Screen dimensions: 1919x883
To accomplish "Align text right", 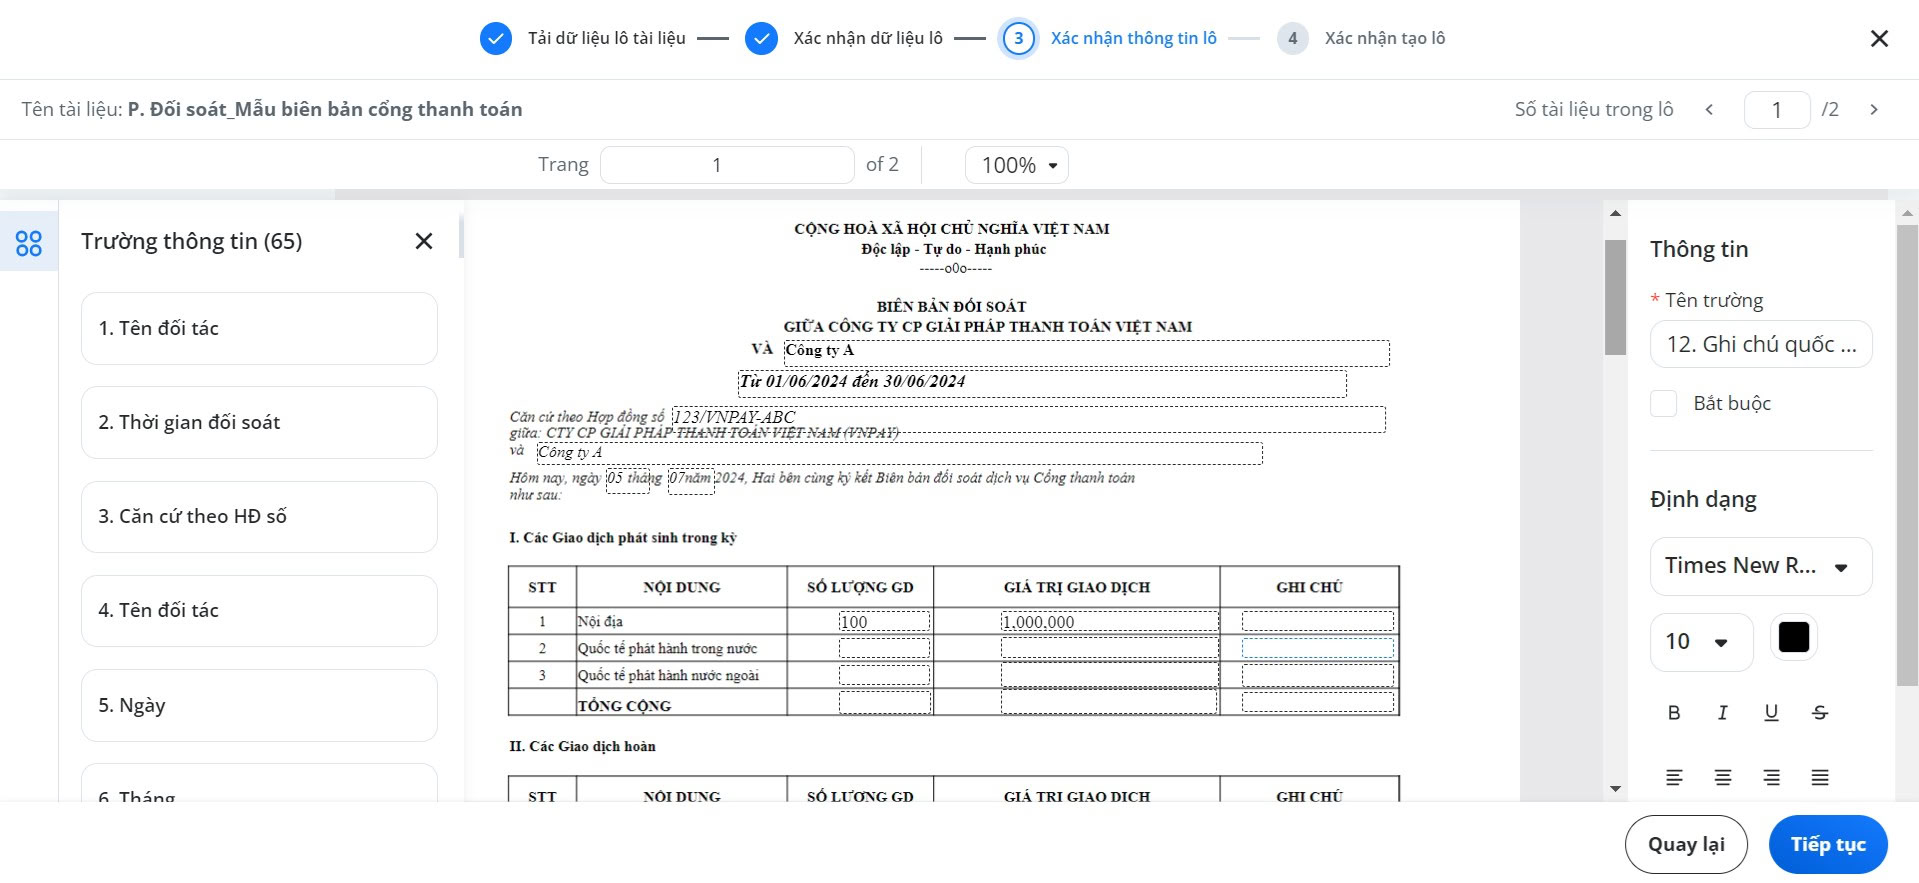I will click(x=1771, y=777).
